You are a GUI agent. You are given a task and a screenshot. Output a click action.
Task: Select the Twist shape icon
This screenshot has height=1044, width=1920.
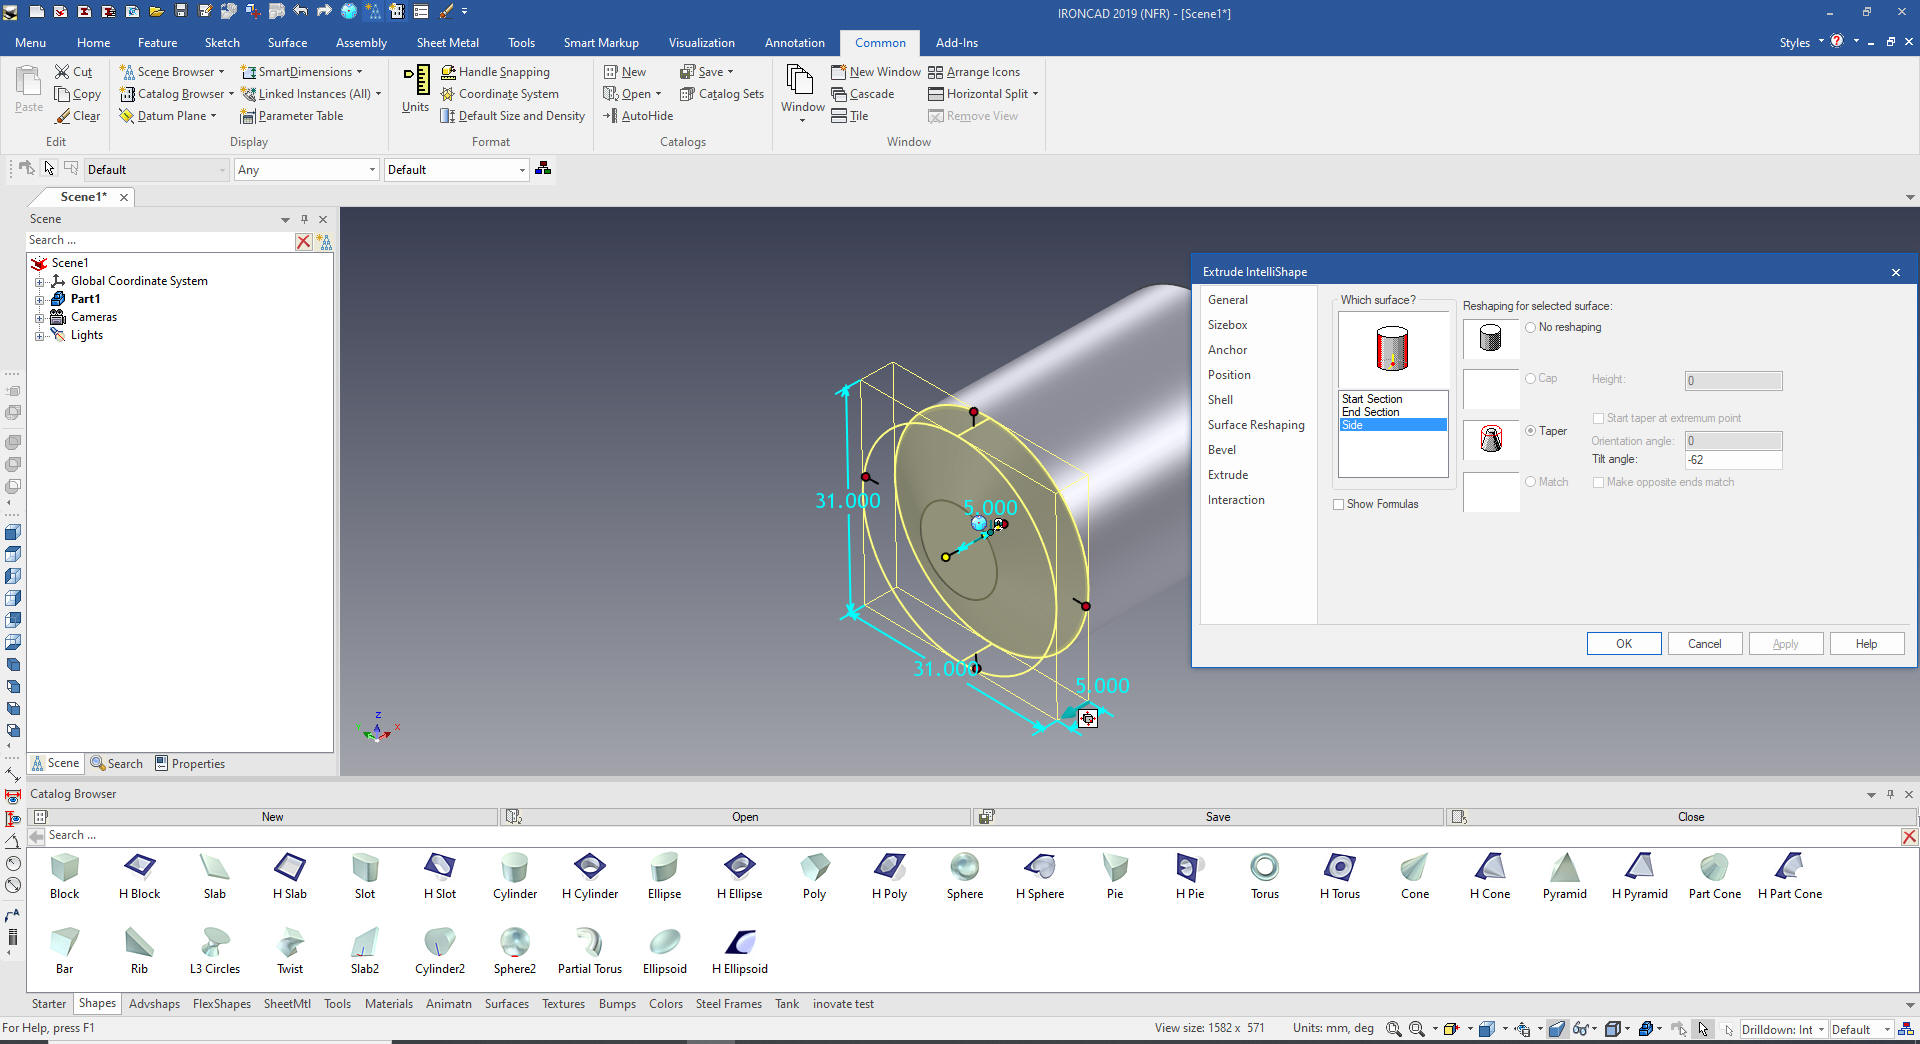coord(290,943)
